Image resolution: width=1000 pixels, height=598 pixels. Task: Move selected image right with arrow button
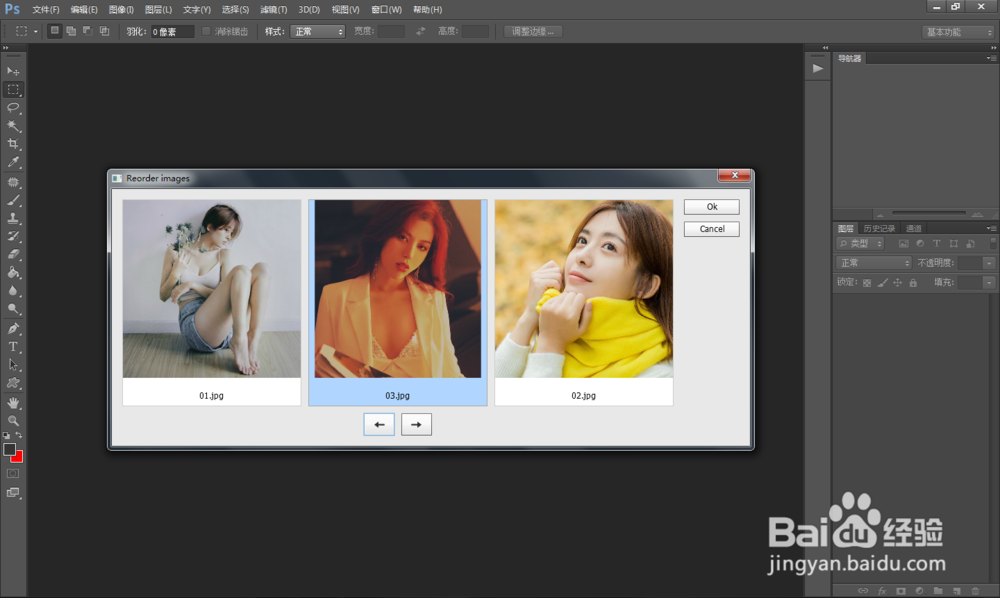416,425
